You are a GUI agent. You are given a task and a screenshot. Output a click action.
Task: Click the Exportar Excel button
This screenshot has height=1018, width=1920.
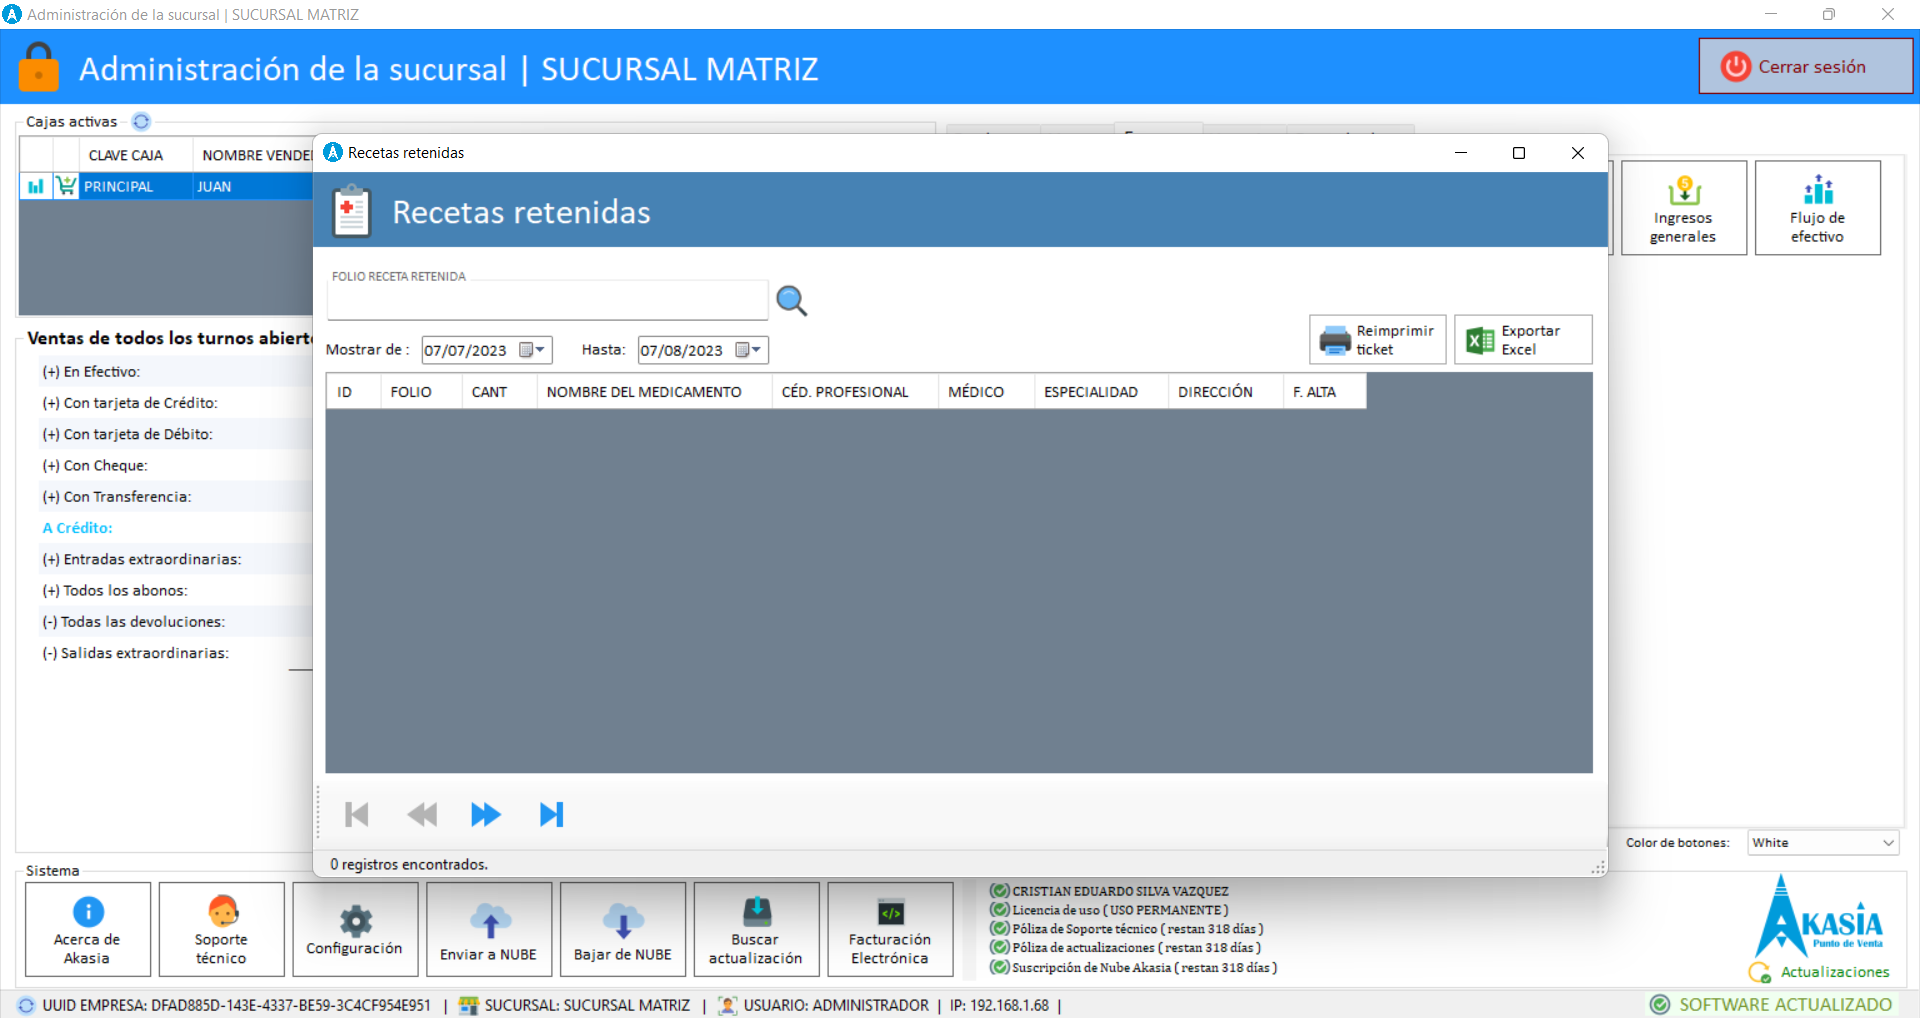(1522, 340)
